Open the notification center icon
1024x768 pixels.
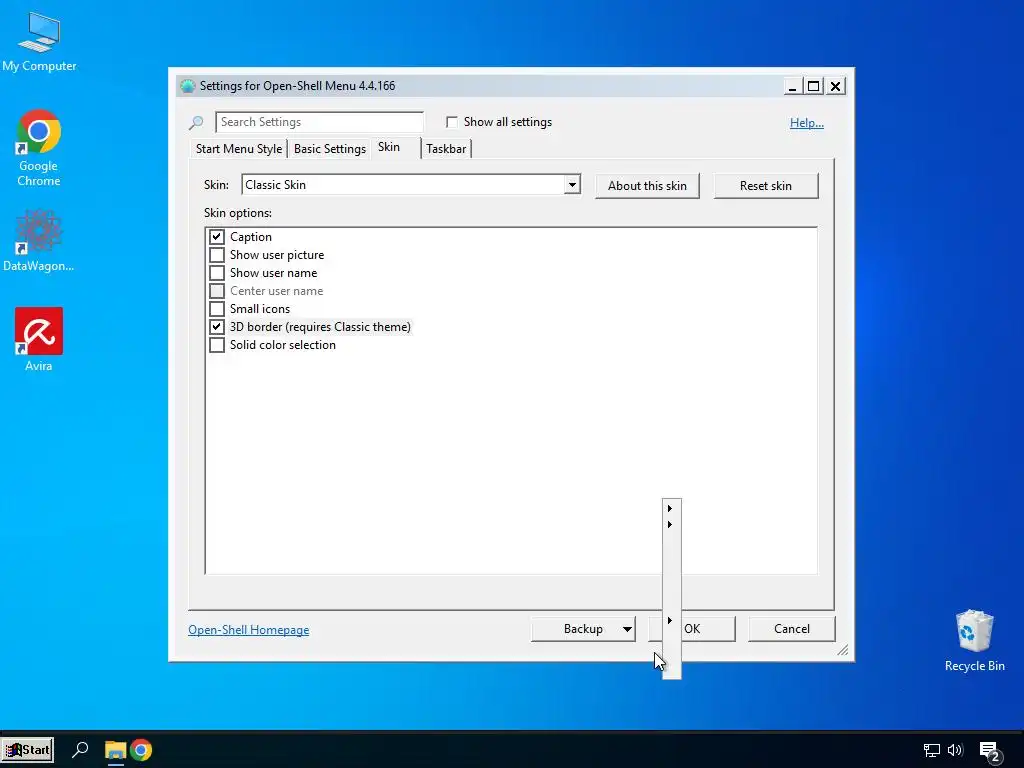[x=989, y=751]
